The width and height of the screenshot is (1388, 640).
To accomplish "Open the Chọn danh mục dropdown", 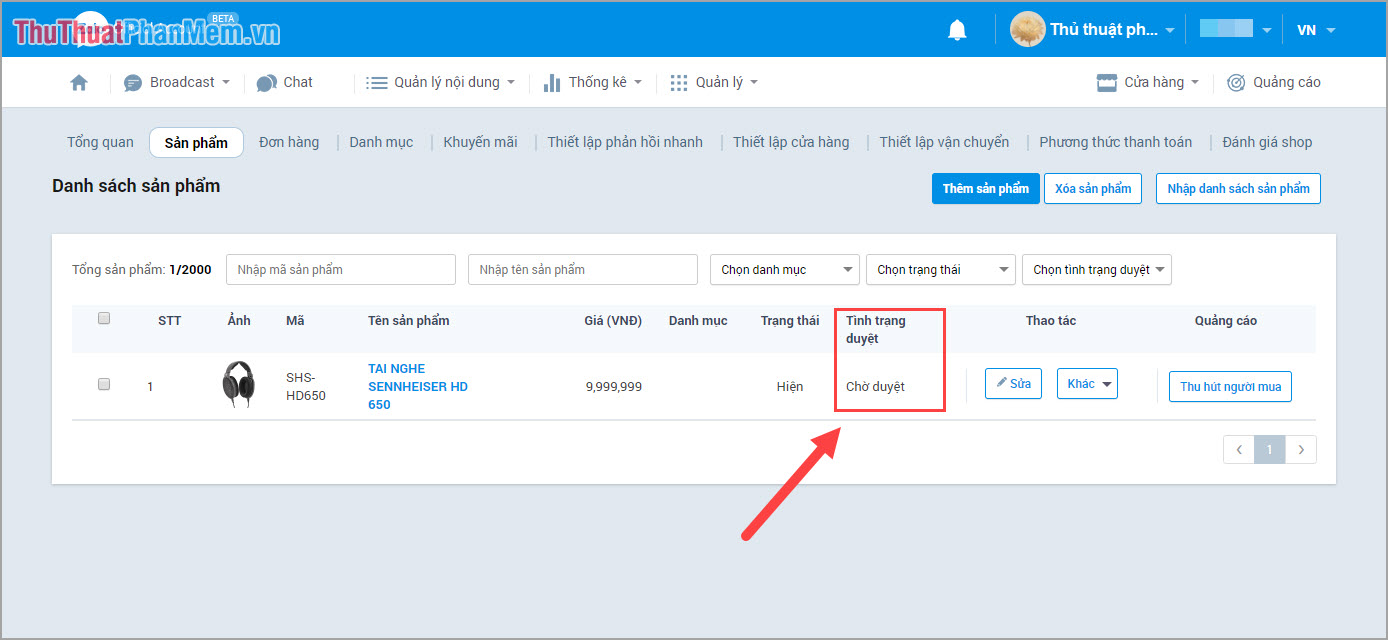I will pos(784,269).
